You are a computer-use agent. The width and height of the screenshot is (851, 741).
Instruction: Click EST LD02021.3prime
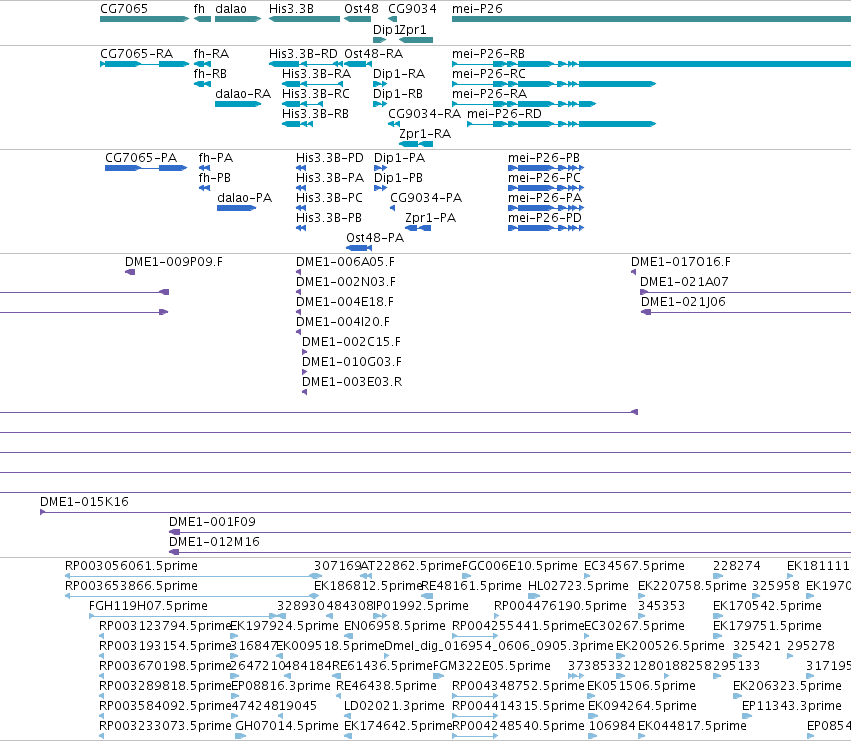click(x=395, y=706)
